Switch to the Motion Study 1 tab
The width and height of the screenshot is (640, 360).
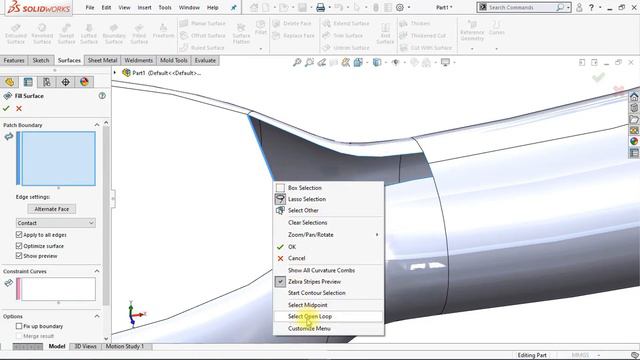pos(125,346)
